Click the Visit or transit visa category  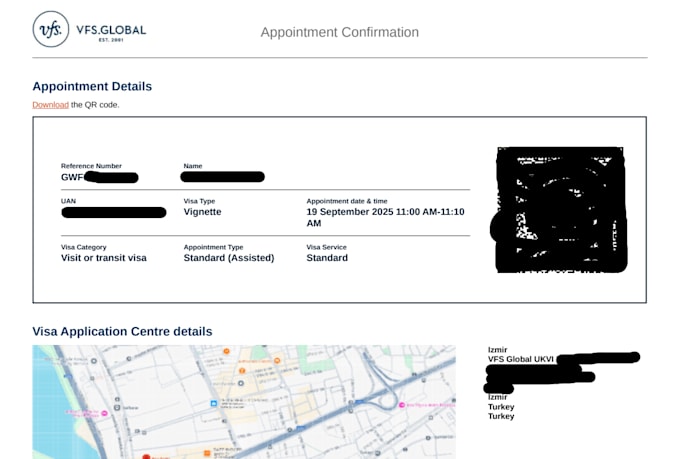(104, 258)
